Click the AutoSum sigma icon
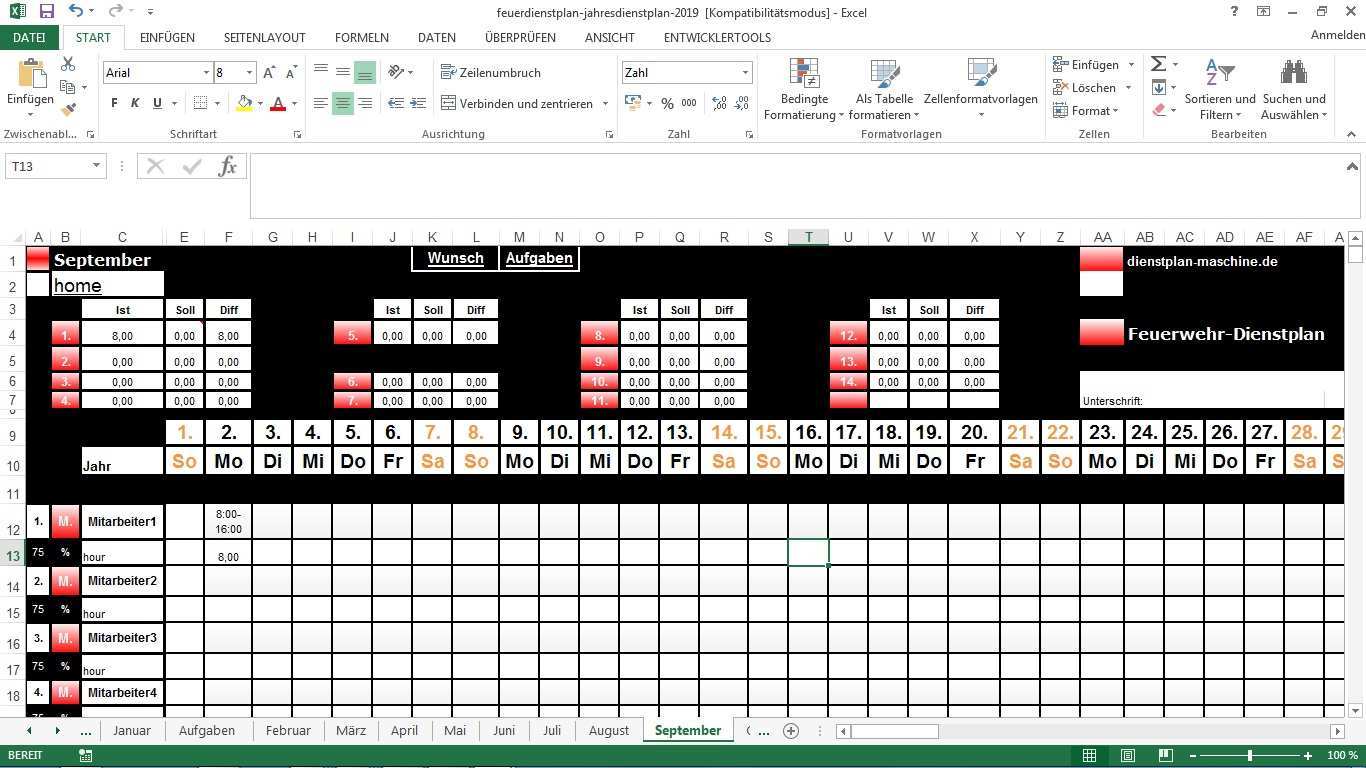Image resolution: width=1366 pixels, height=768 pixels. [1158, 64]
